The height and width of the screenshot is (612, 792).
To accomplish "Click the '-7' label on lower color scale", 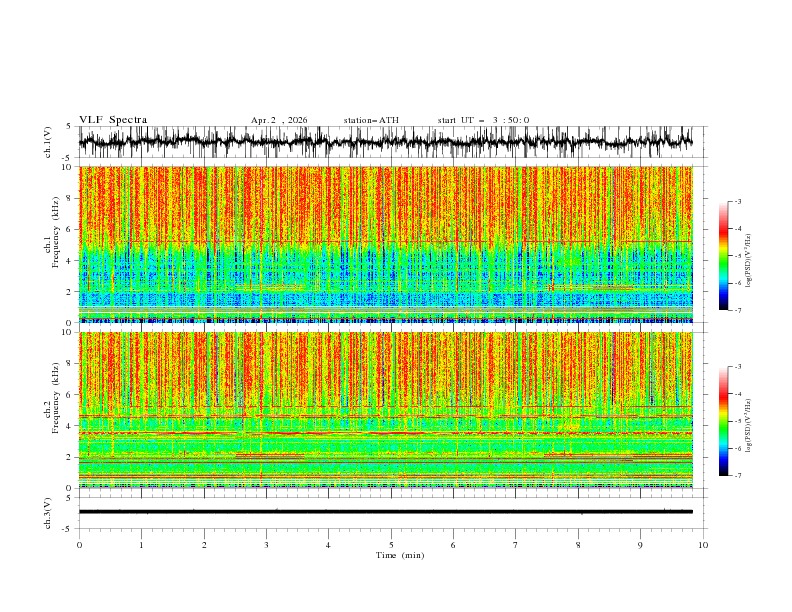I will [x=737, y=476].
